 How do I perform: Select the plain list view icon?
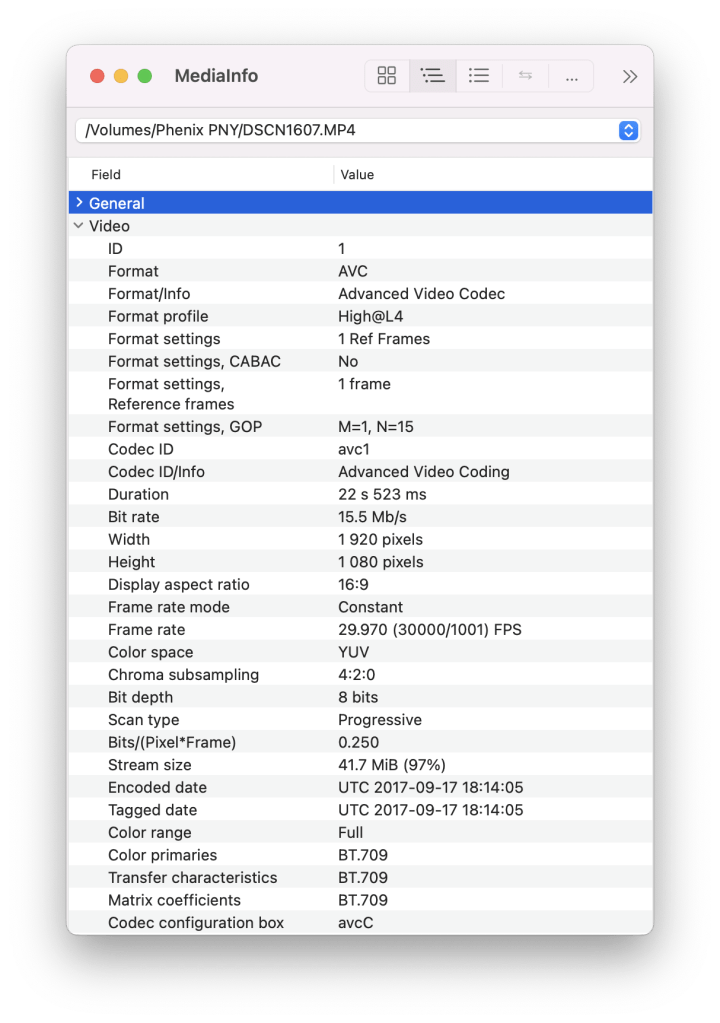tap(479, 76)
